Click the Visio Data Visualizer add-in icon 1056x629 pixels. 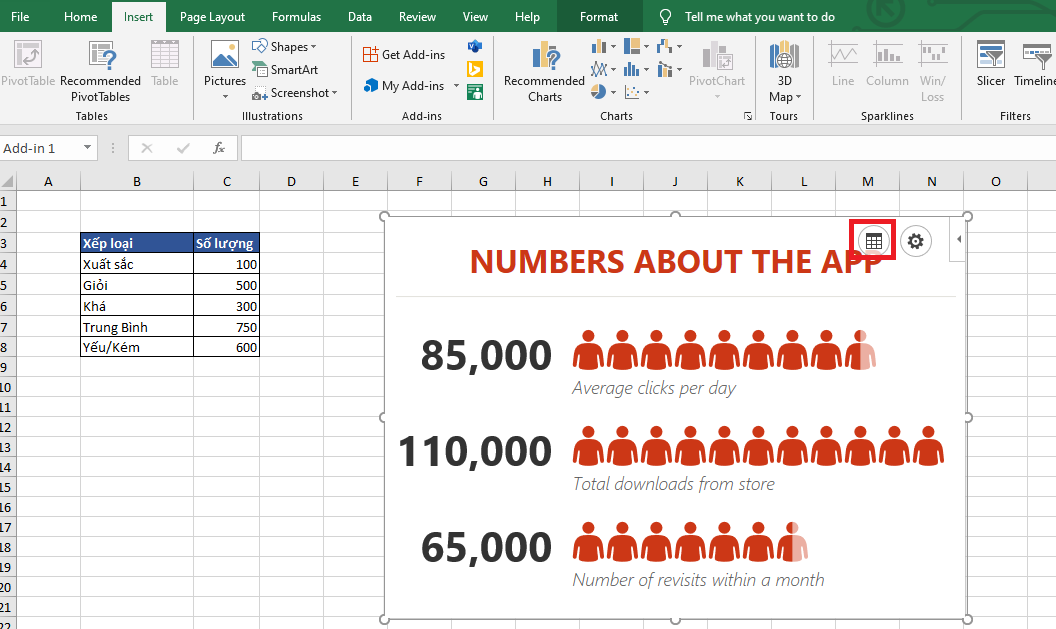tap(475, 47)
